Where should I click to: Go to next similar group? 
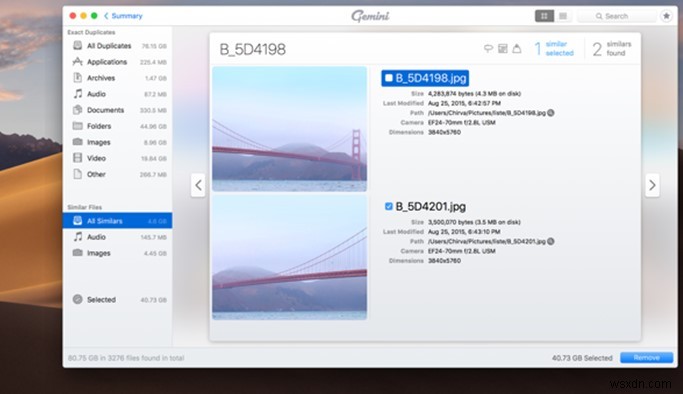coord(652,185)
